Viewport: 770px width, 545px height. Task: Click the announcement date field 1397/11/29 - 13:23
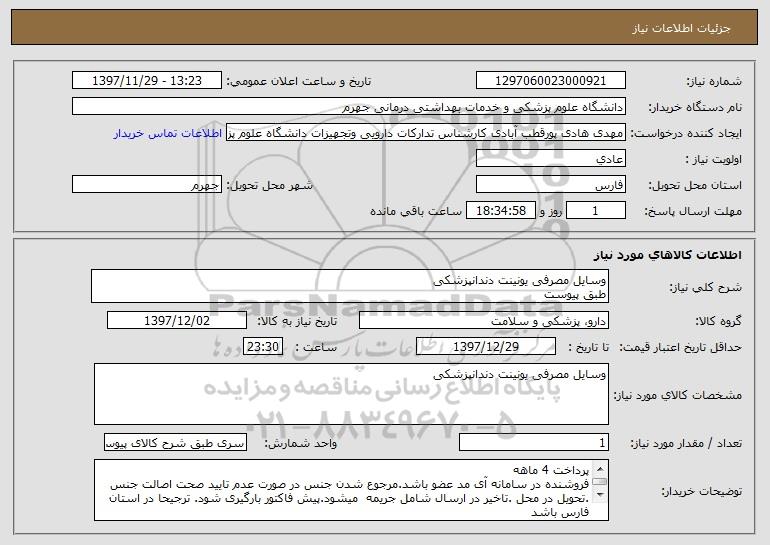point(147,81)
